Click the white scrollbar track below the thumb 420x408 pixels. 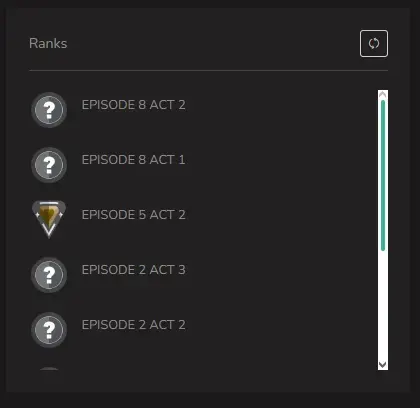(x=383, y=305)
